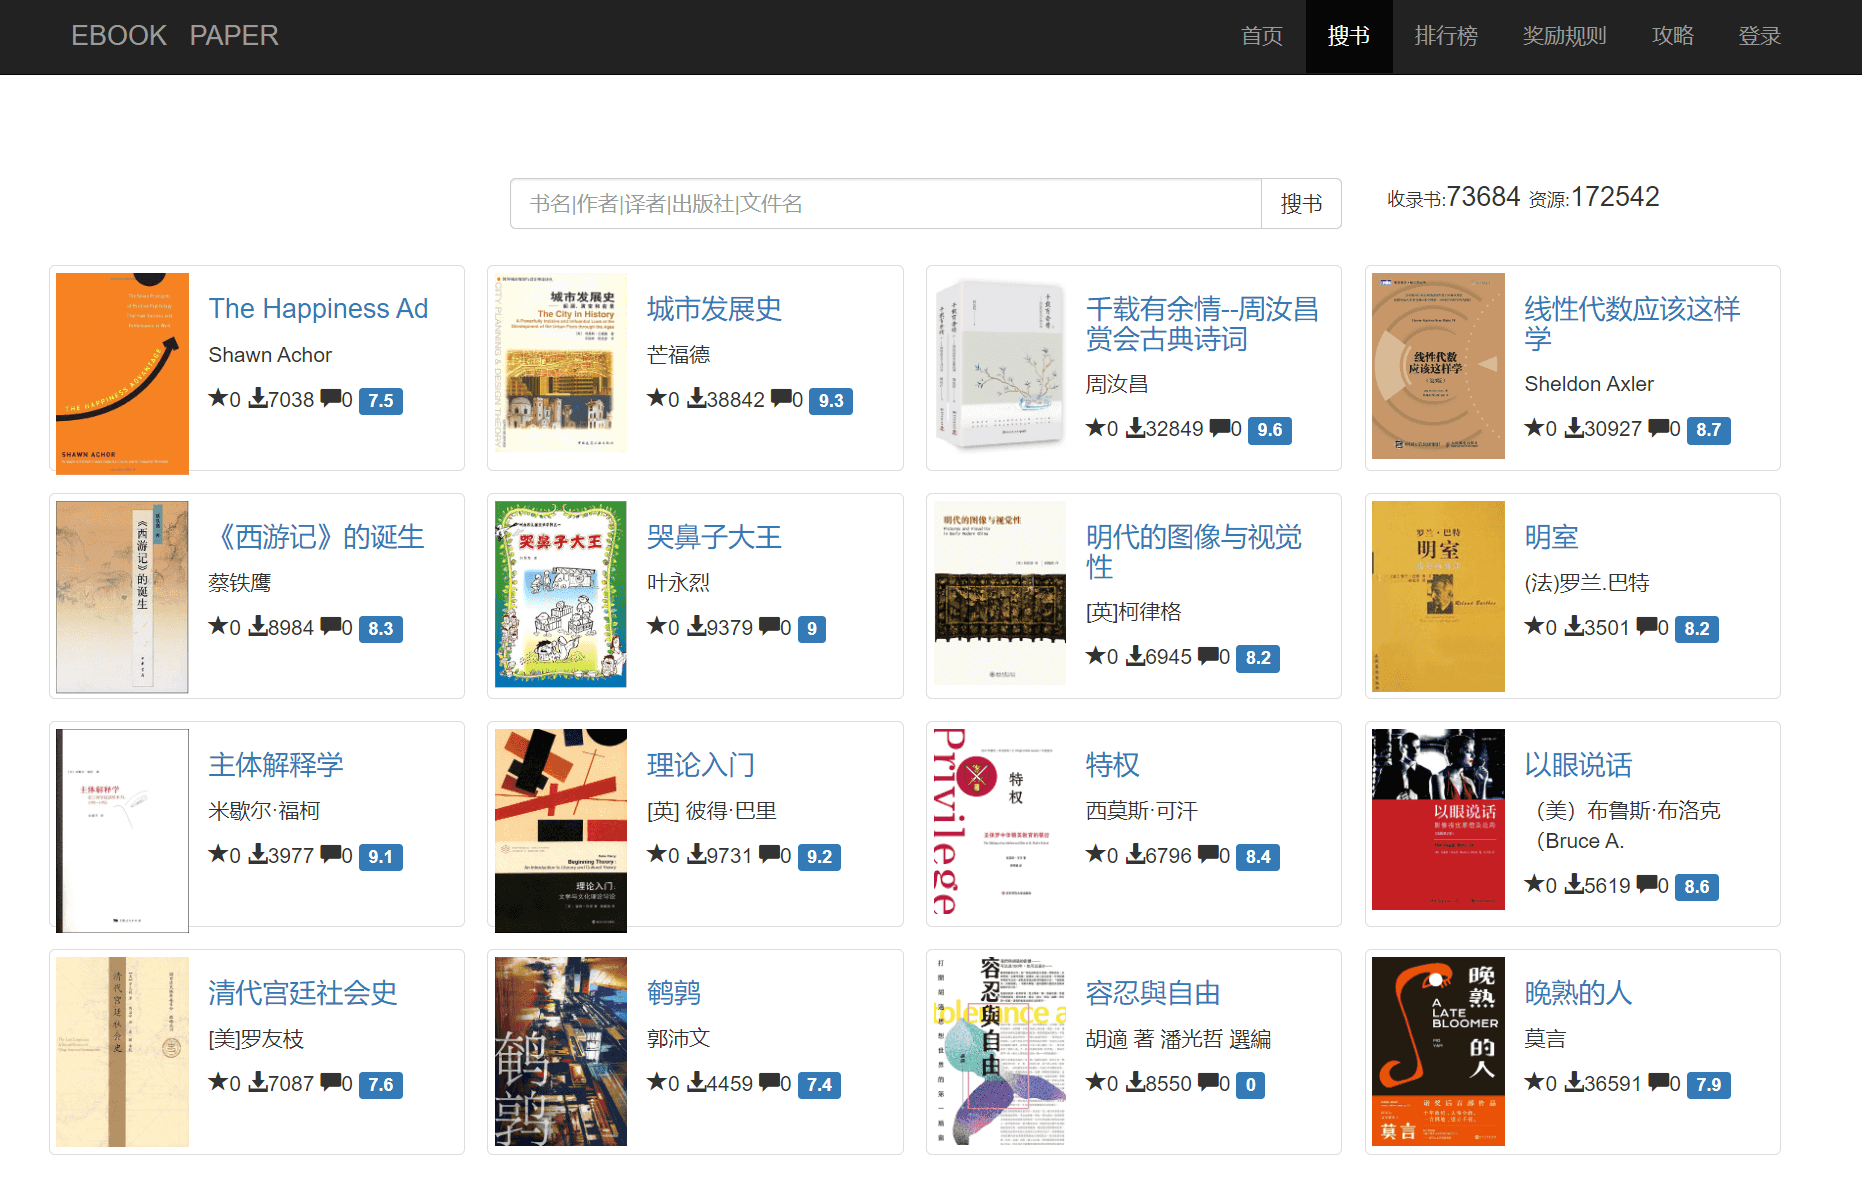This screenshot has width=1862, height=1188.
Task: Click download icon for 晚熟的人
Action: point(1574,1082)
